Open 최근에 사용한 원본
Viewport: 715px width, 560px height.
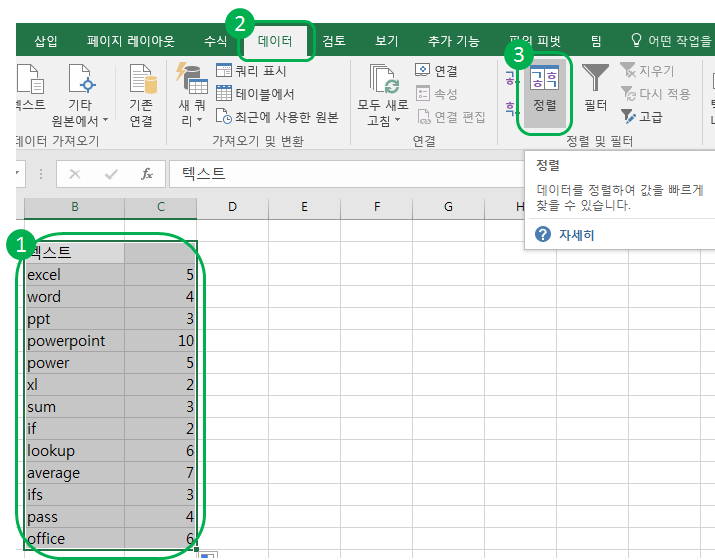tap(276, 117)
